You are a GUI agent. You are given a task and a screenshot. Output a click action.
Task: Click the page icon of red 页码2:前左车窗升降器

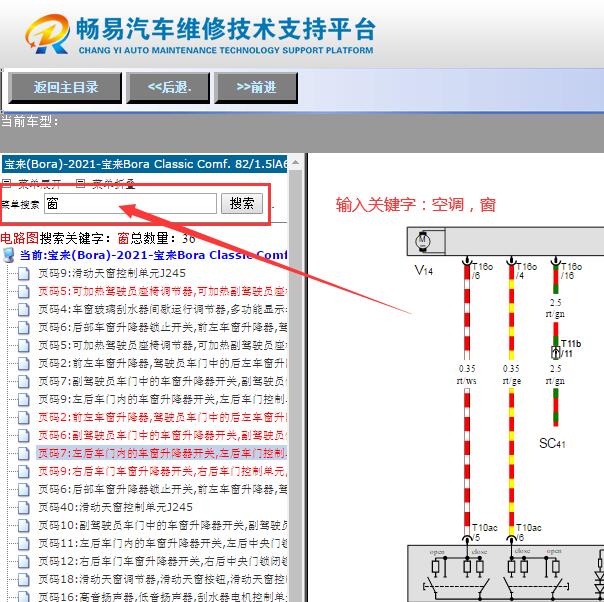point(23,418)
